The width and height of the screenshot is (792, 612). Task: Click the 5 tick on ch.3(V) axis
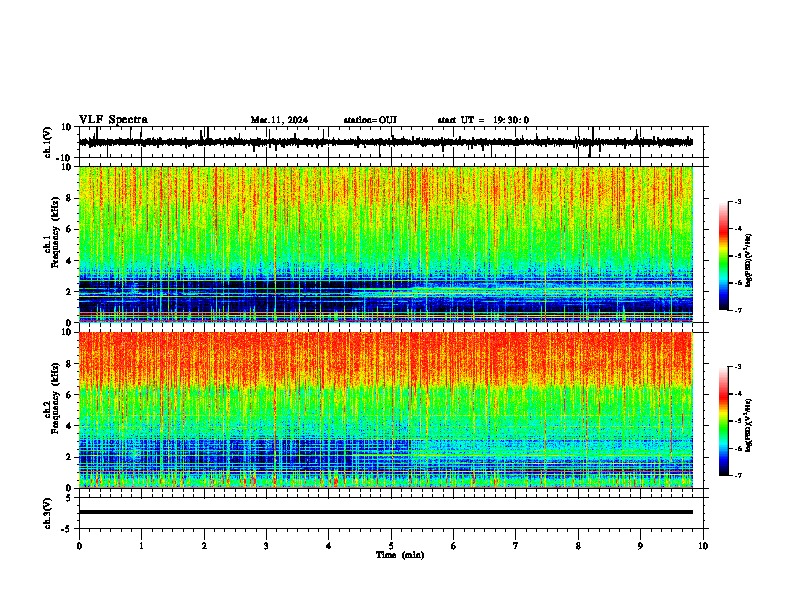[69, 497]
